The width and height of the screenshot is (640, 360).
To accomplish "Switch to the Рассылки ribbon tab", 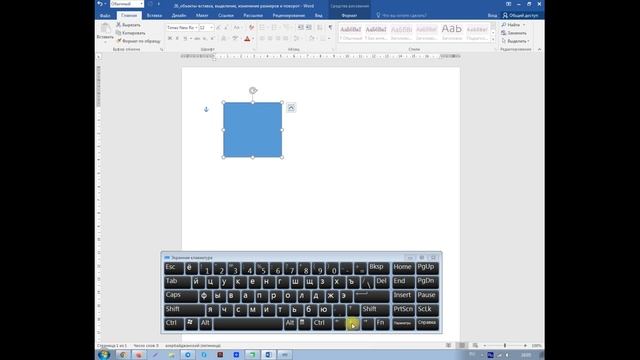I will pos(253,16).
